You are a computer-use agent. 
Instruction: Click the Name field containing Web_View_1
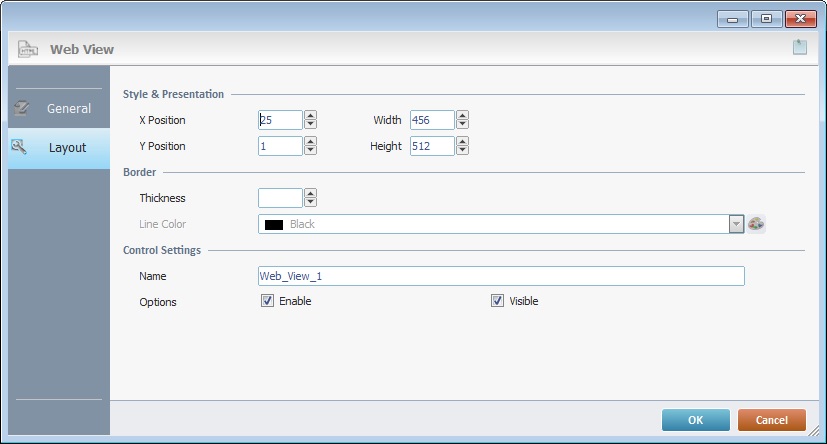(x=500, y=276)
